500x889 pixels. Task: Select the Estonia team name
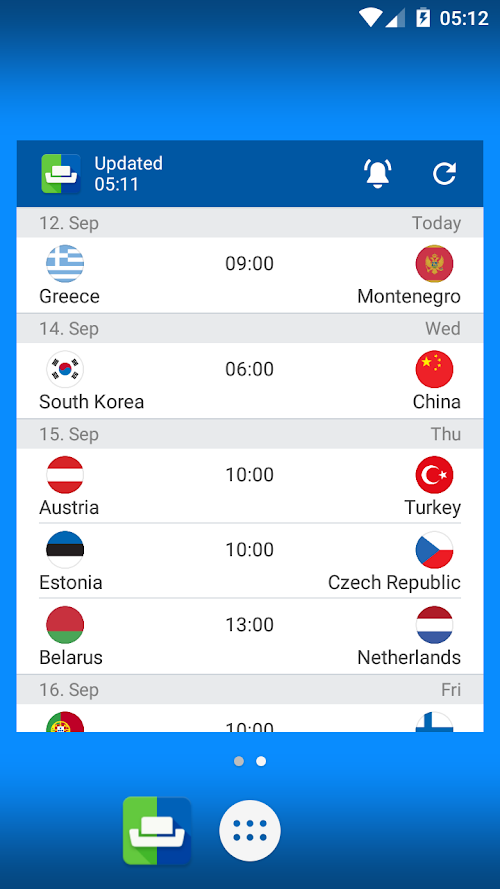coord(71,583)
